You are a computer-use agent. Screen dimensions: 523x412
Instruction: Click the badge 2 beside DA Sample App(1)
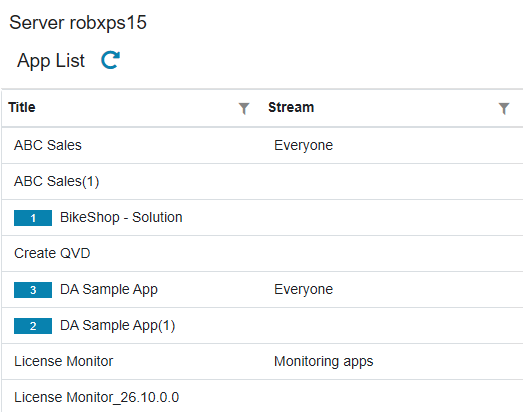[33, 326]
